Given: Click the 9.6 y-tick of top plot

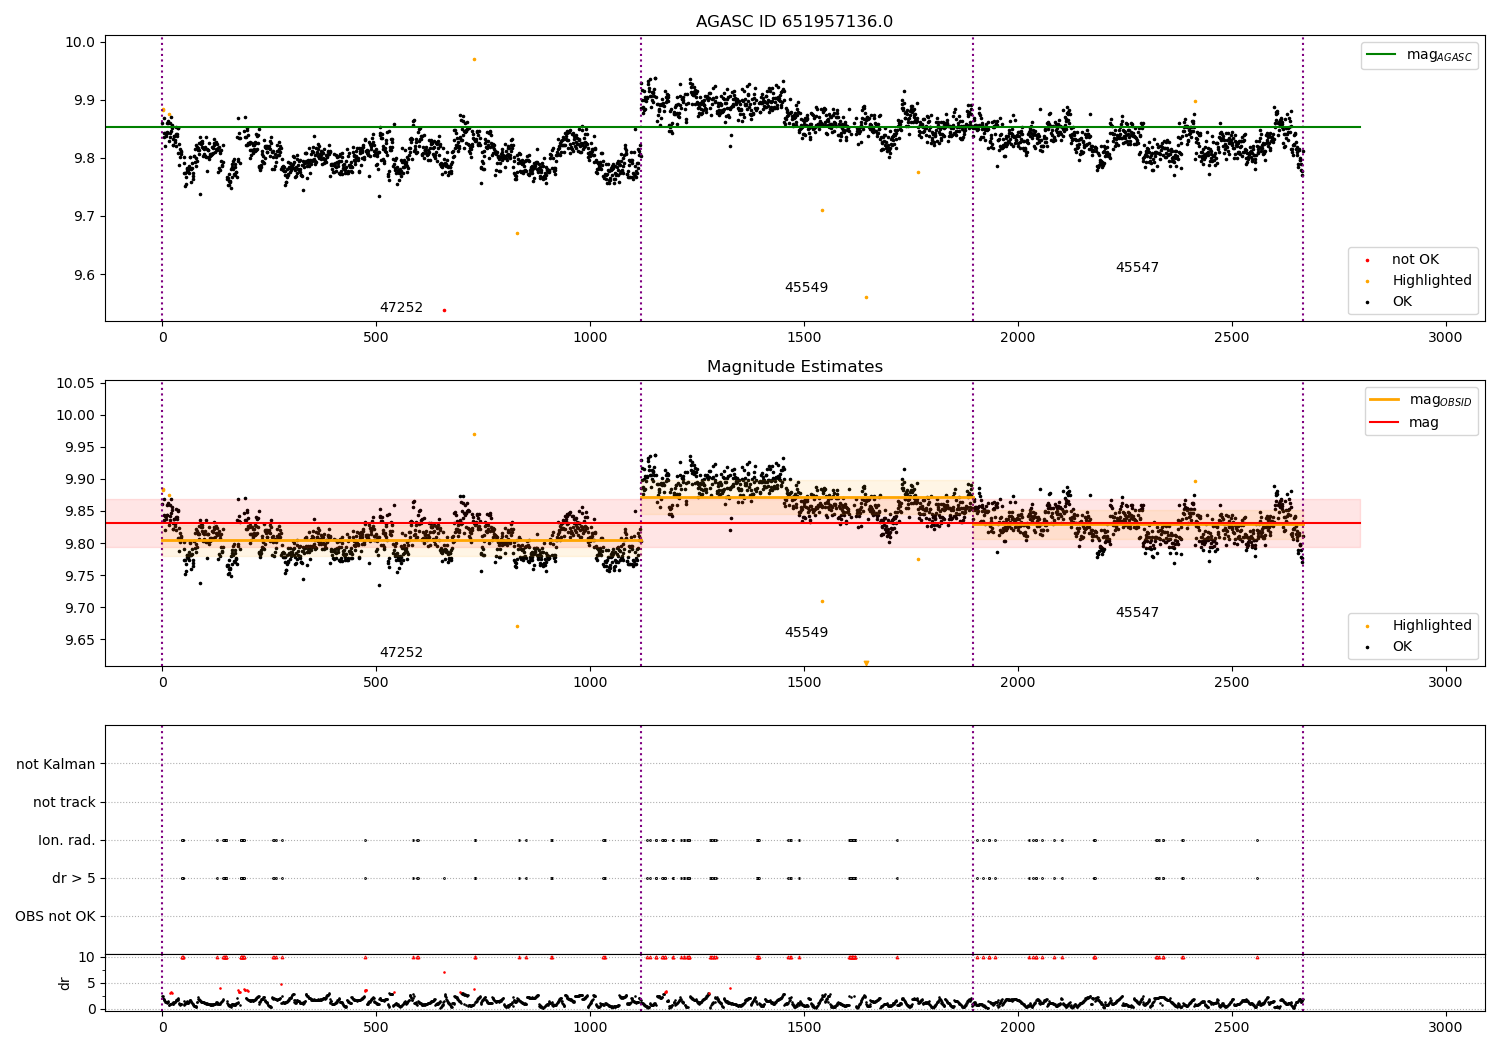Looking at the screenshot, I should pyautogui.click(x=85, y=276).
